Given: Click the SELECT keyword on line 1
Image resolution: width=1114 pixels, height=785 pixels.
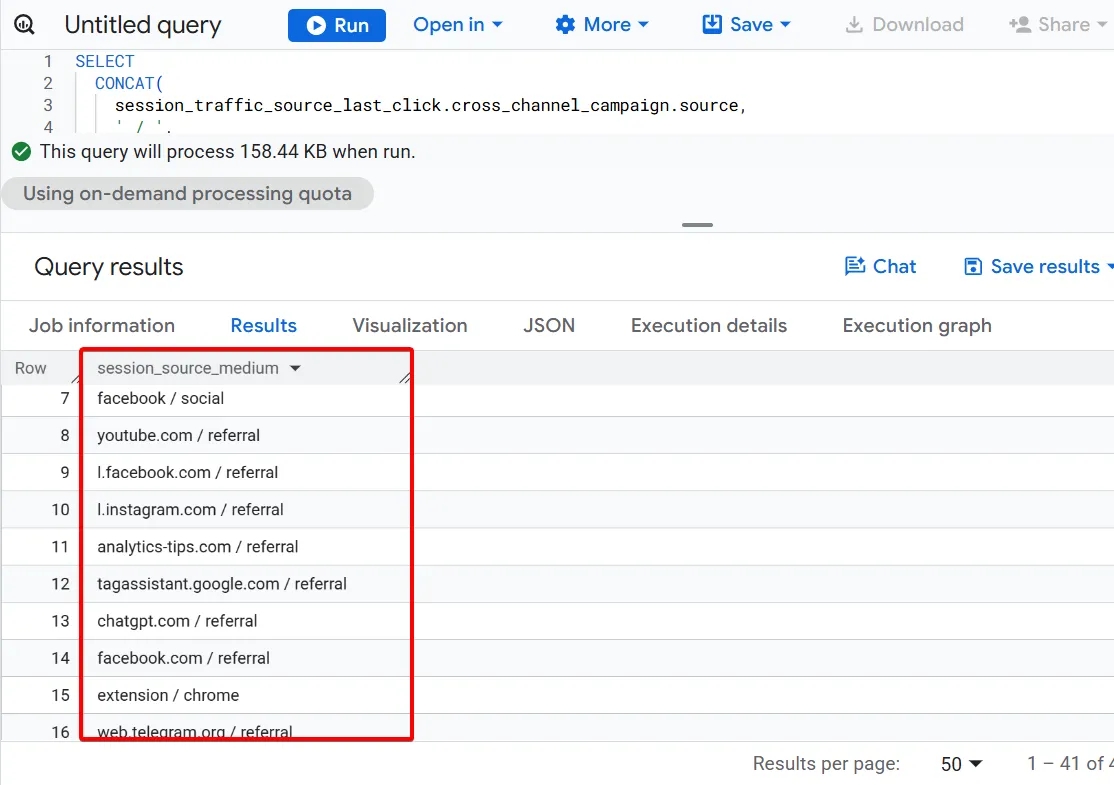Looking at the screenshot, I should click(104, 62).
